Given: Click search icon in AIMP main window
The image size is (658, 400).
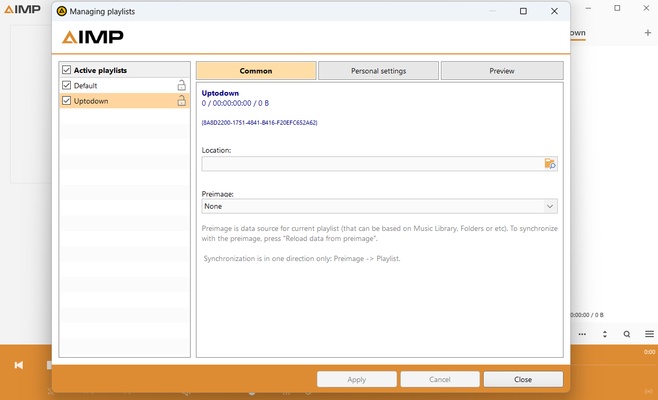Looking at the screenshot, I should point(627,334).
